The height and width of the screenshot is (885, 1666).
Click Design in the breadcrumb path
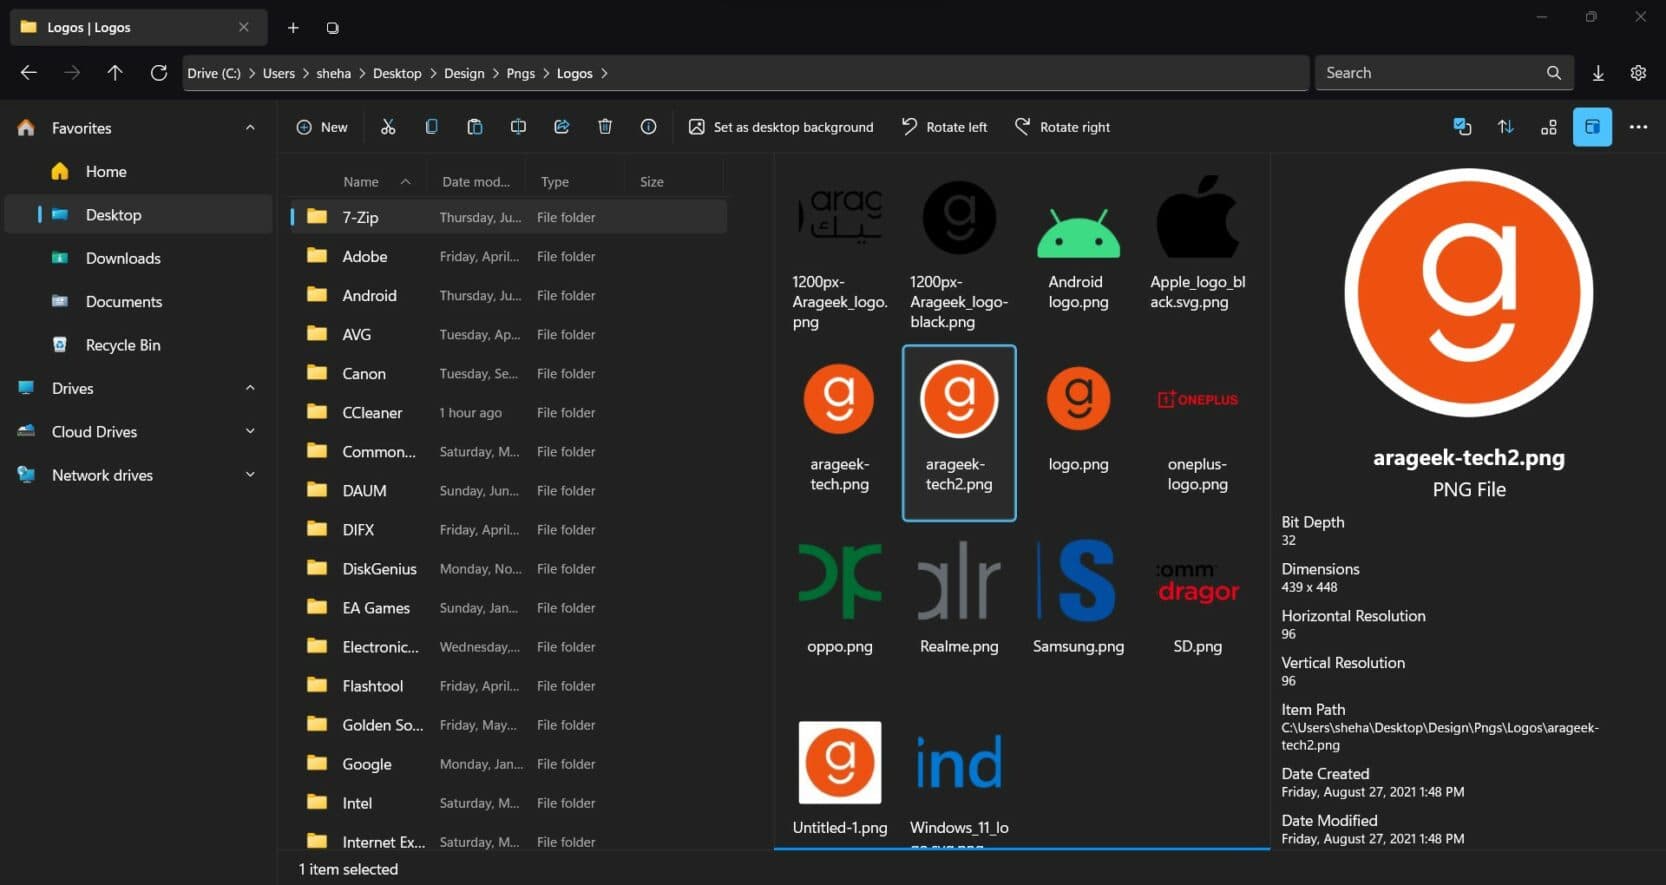pos(464,73)
